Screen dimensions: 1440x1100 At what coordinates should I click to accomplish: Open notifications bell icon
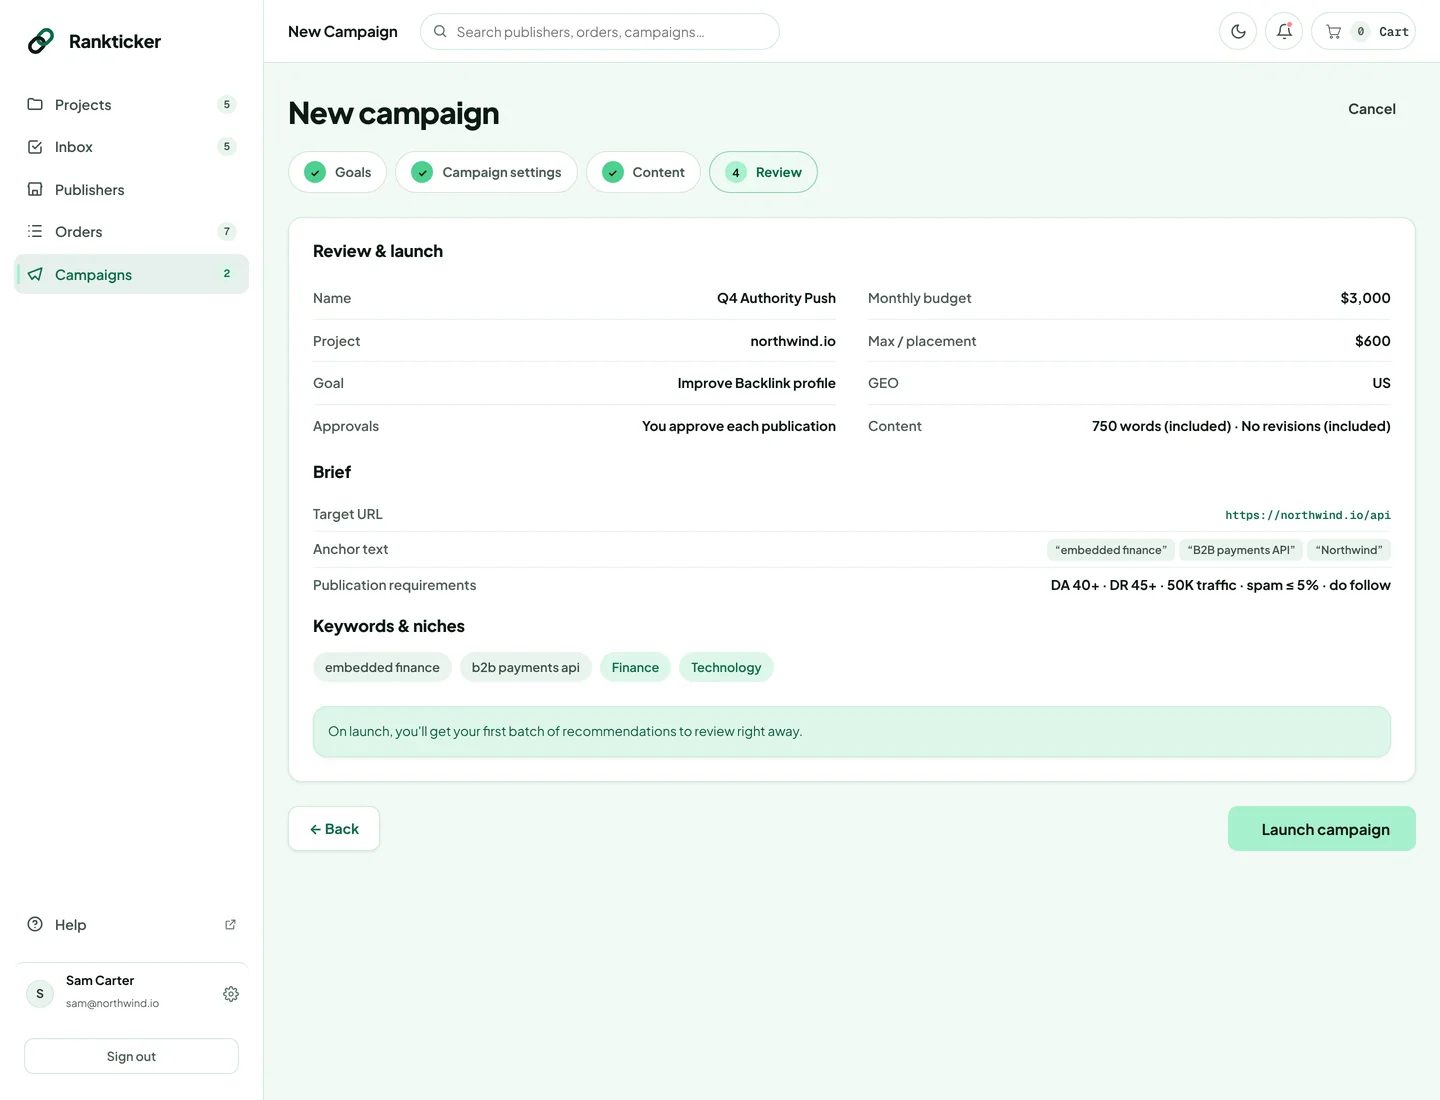pos(1284,31)
